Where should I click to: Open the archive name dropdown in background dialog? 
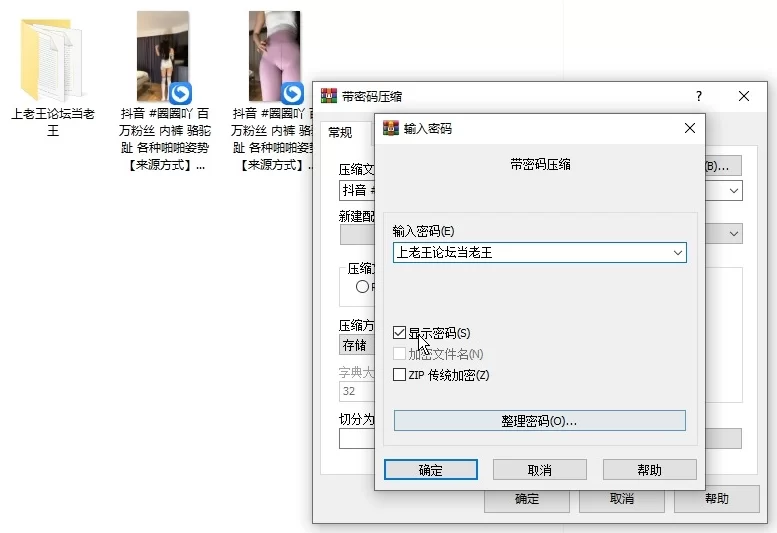pos(734,190)
